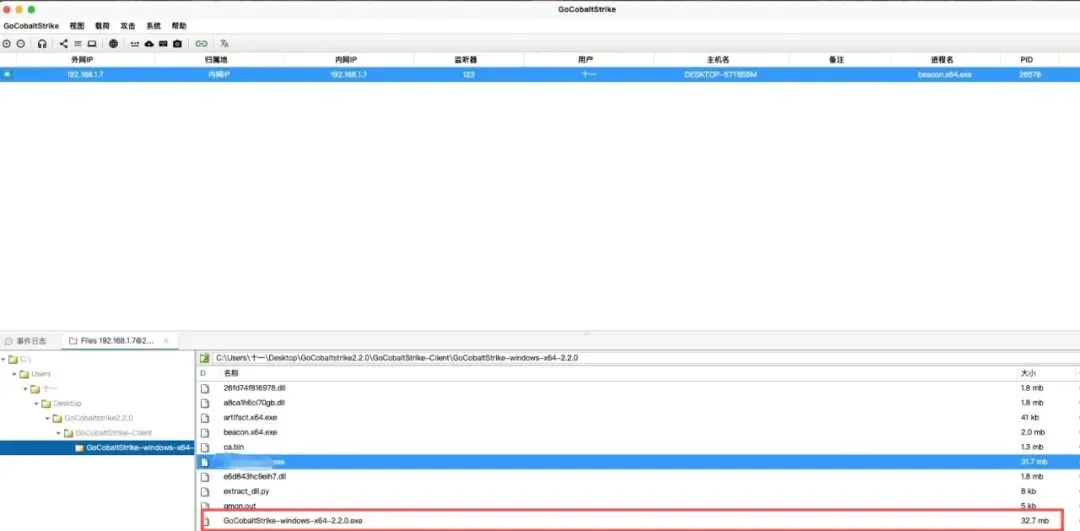Click the file icon beside ca.bin

[205, 447]
